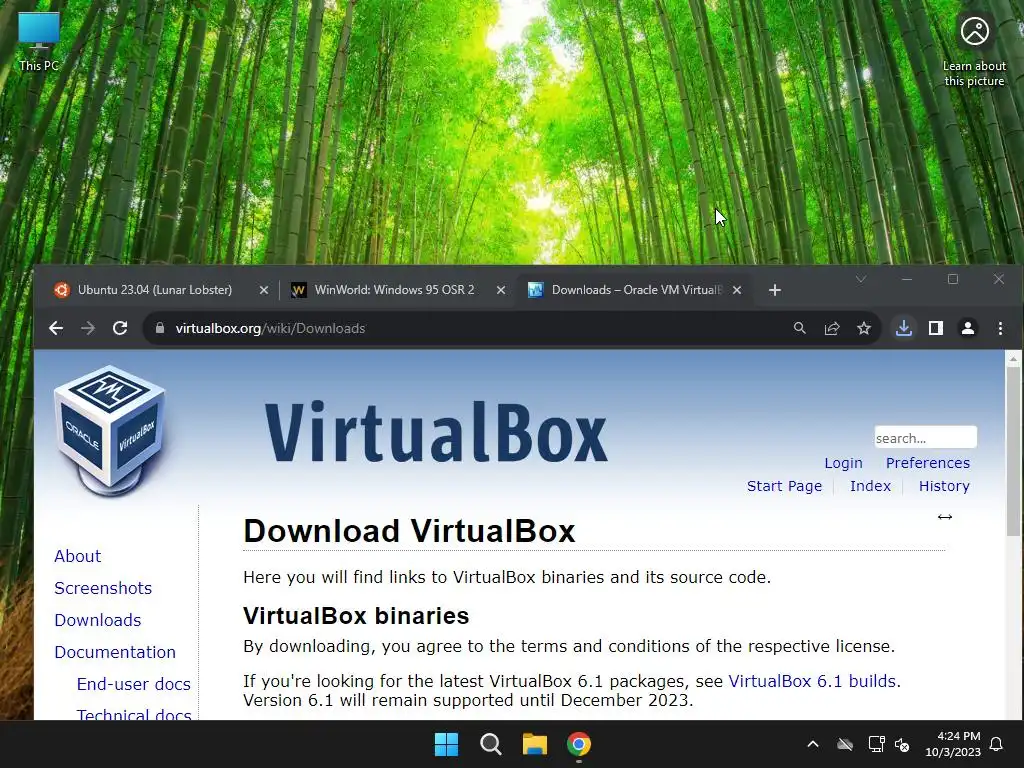Image resolution: width=1024 pixels, height=768 pixels.
Task: Click the Download VirtualBox heading
Action: click(x=409, y=530)
